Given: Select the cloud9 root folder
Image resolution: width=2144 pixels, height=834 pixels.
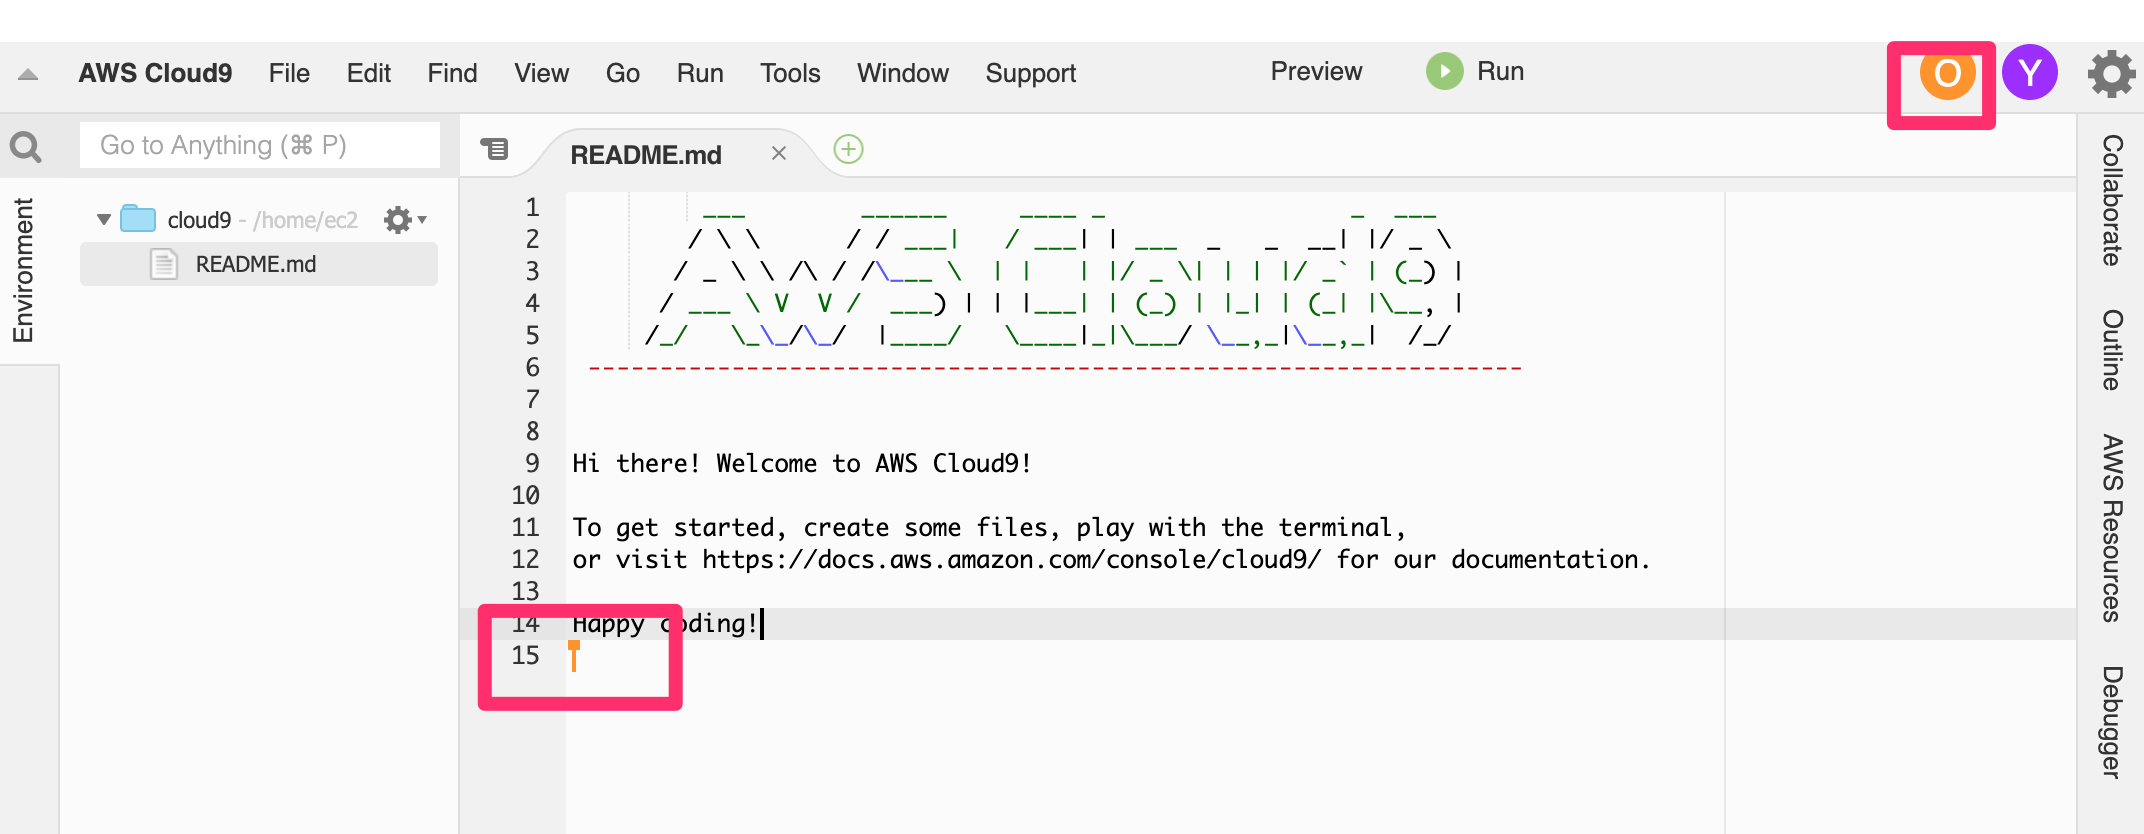Looking at the screenshot, I should 199,220.
